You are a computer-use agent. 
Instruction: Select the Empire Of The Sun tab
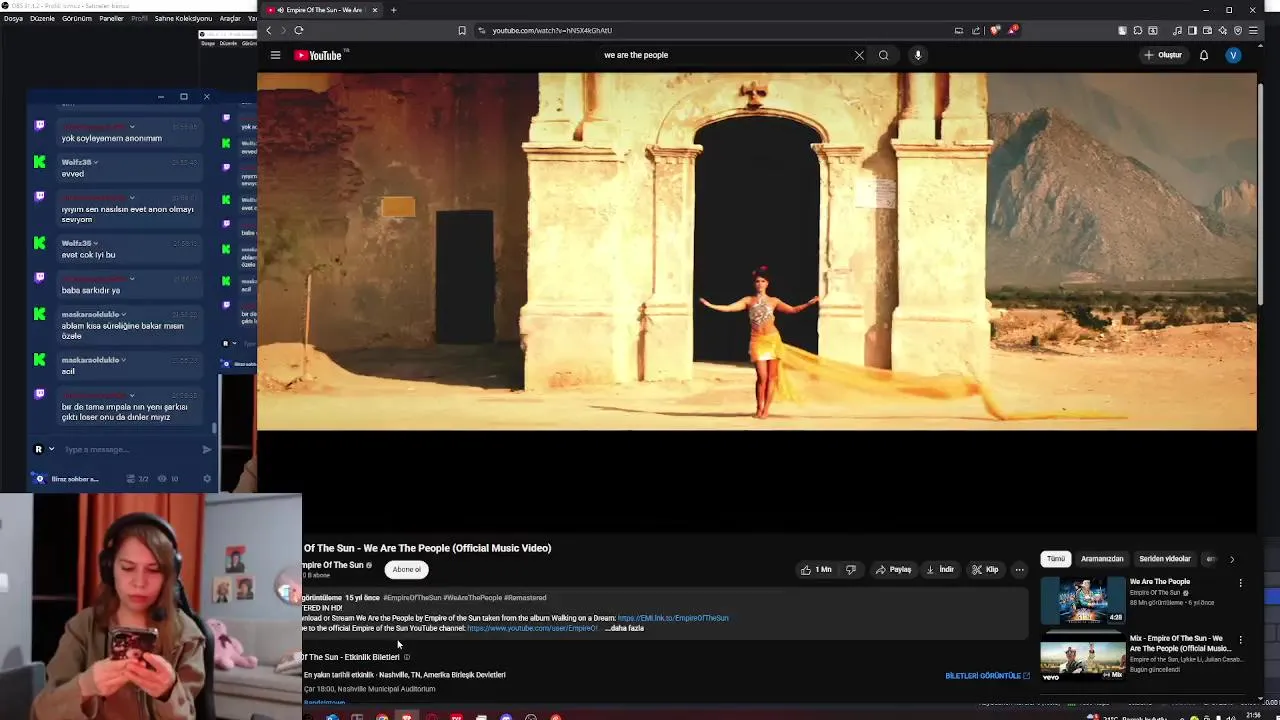click(320, 10)
